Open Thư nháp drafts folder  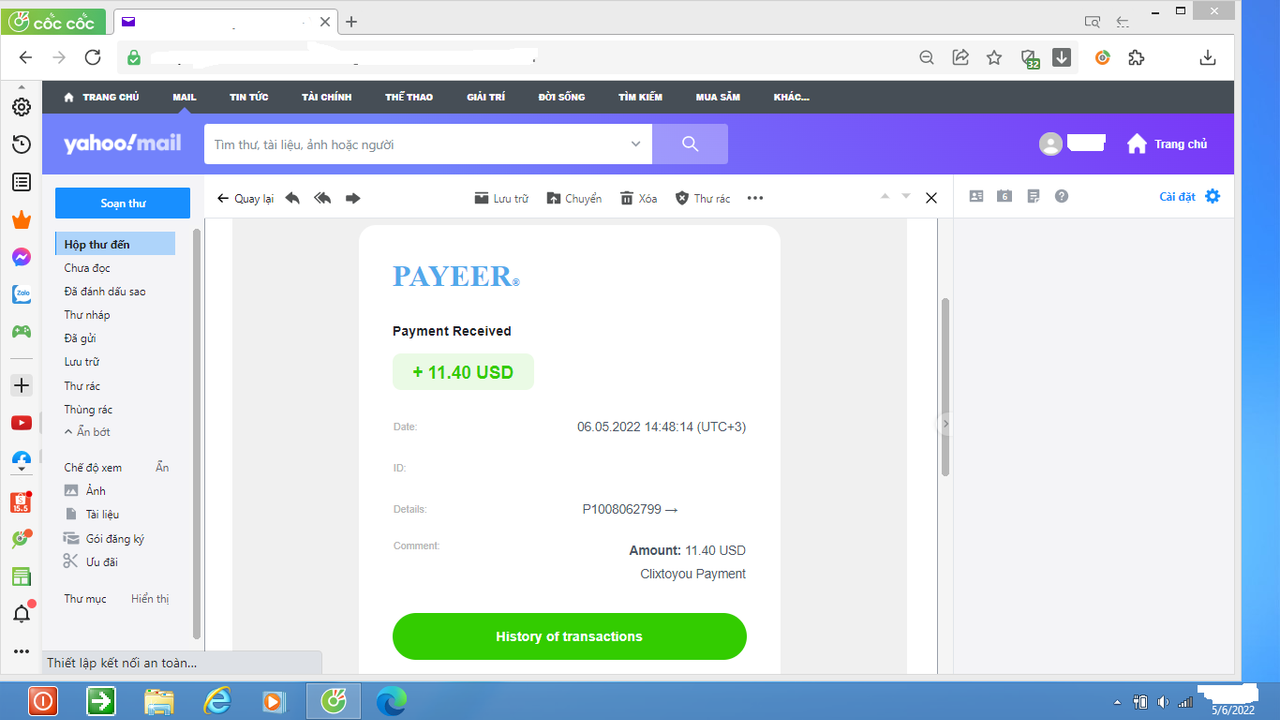[x=87, y=315]
